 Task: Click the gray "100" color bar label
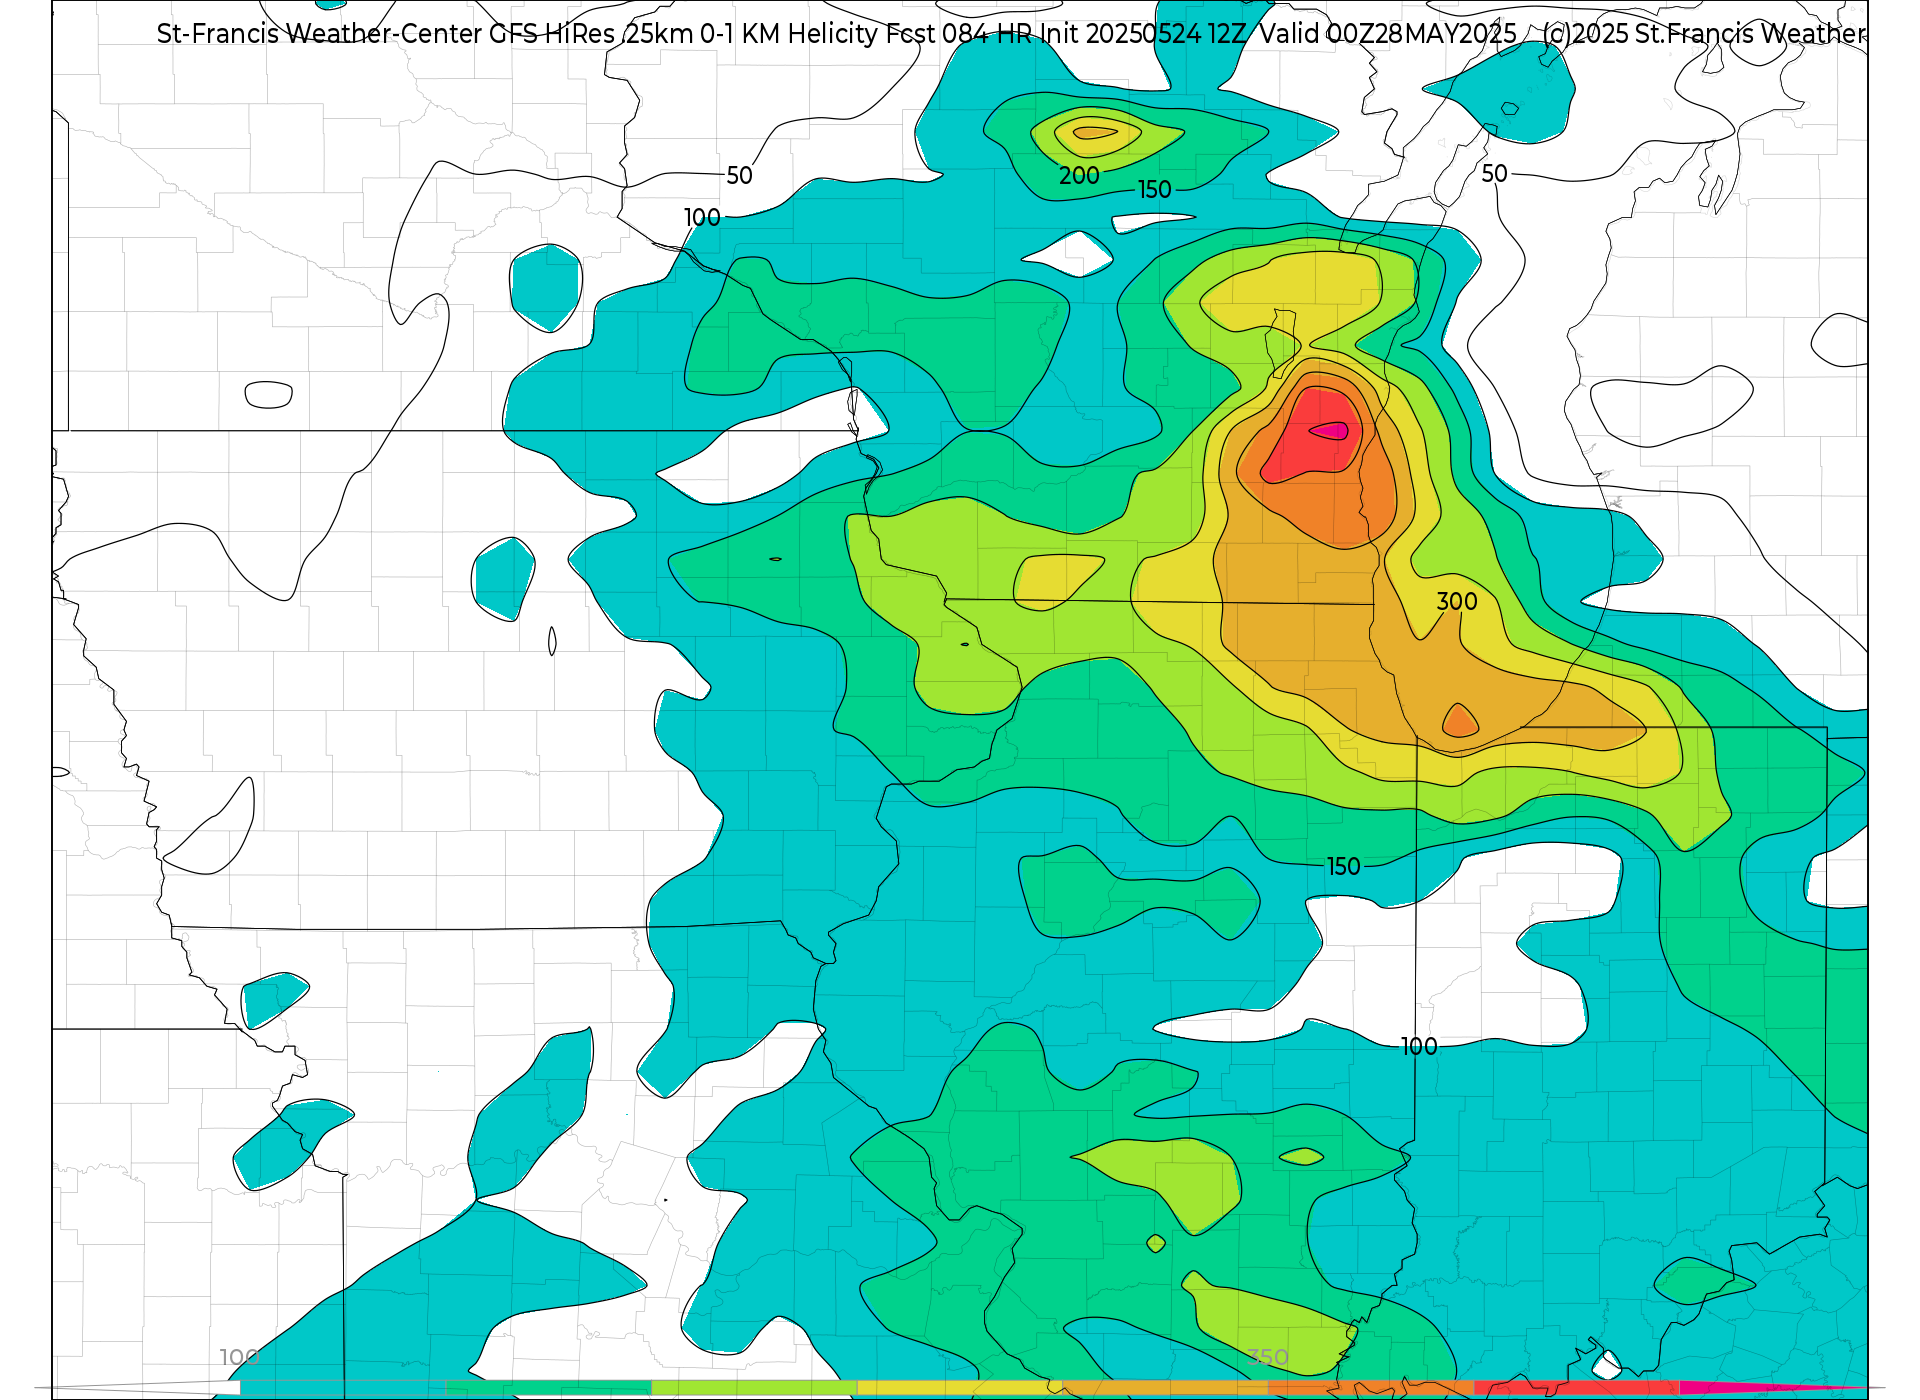(x=240, y=1358)
